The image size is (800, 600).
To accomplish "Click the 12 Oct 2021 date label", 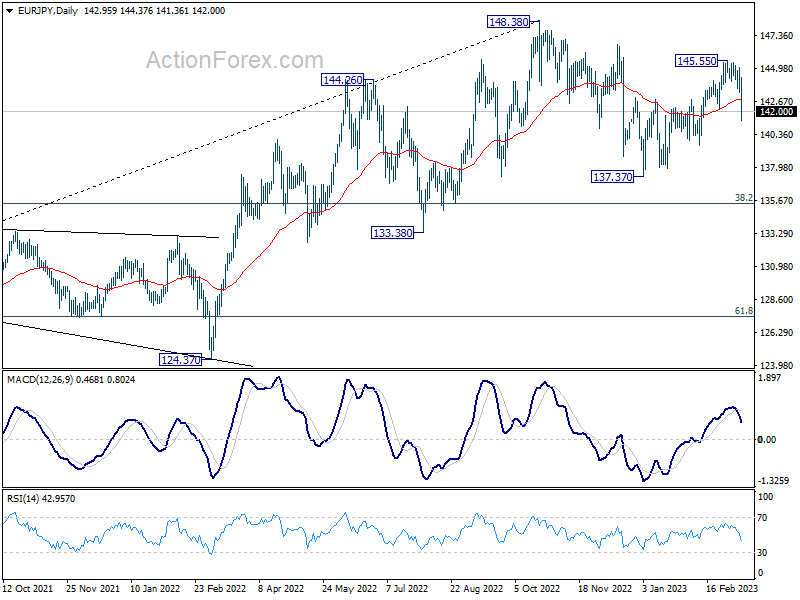I will coord(28,588).
